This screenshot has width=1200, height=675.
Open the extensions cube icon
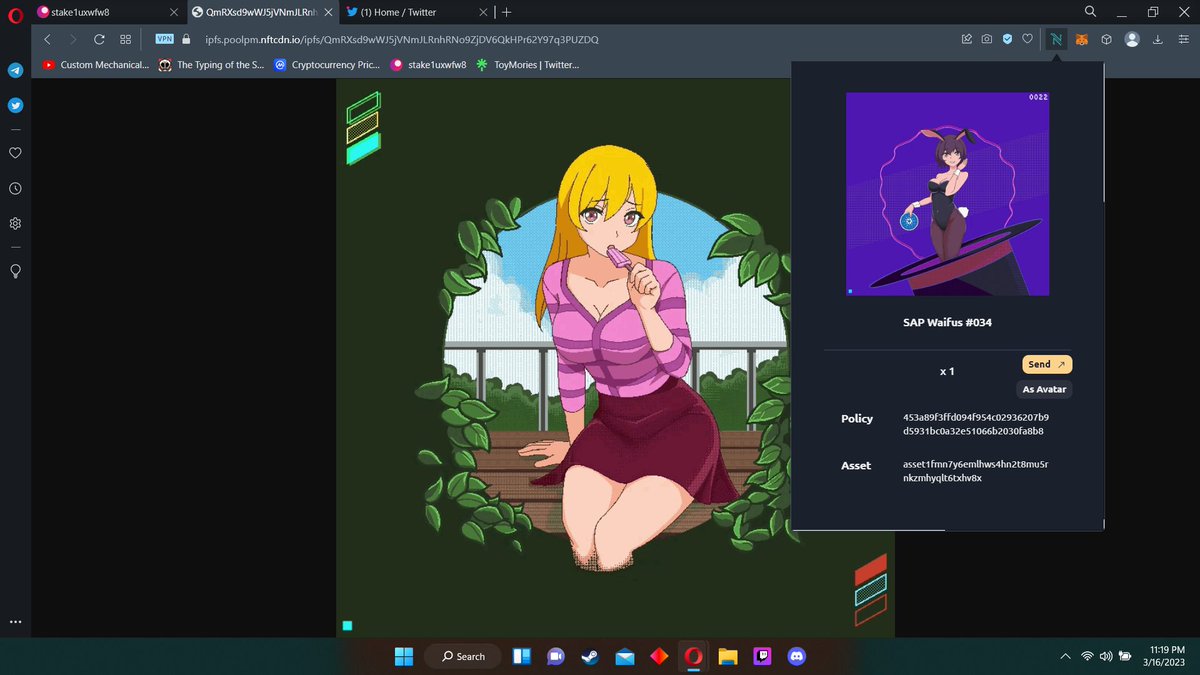pos(1107,39)
